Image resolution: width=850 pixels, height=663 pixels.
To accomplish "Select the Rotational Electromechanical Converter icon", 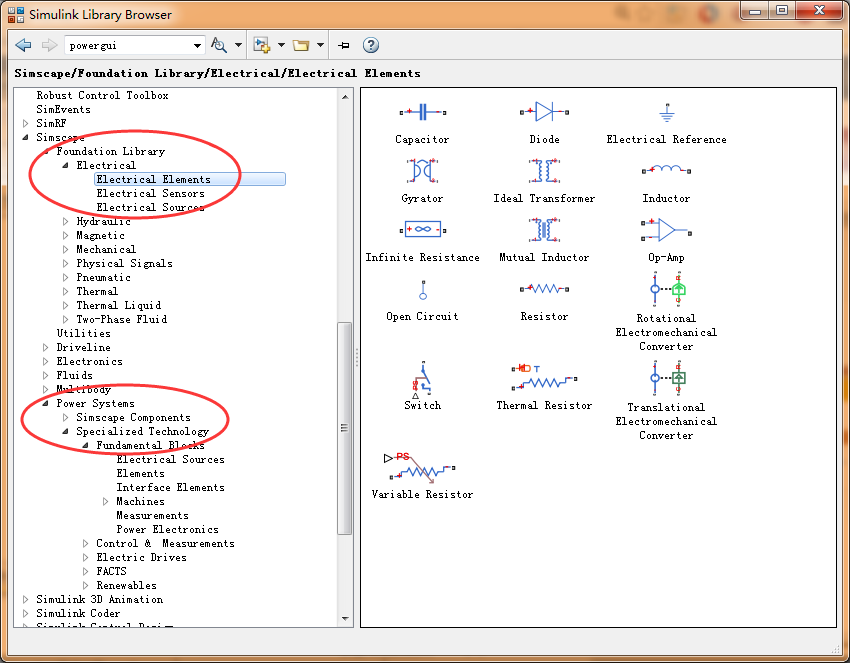I will click(667, 289).
